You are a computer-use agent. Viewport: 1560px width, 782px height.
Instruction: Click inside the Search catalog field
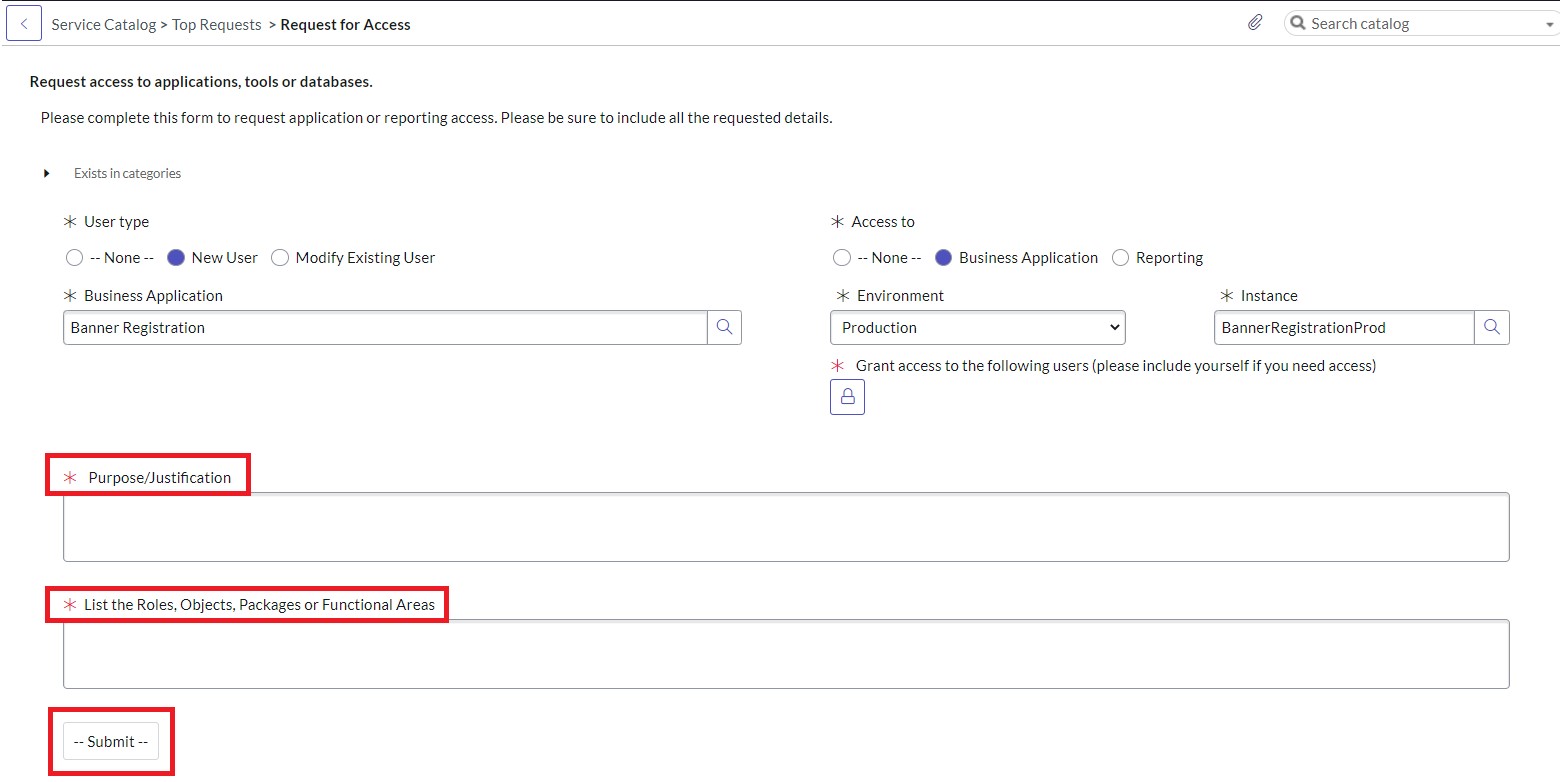tap(1400, 22)
